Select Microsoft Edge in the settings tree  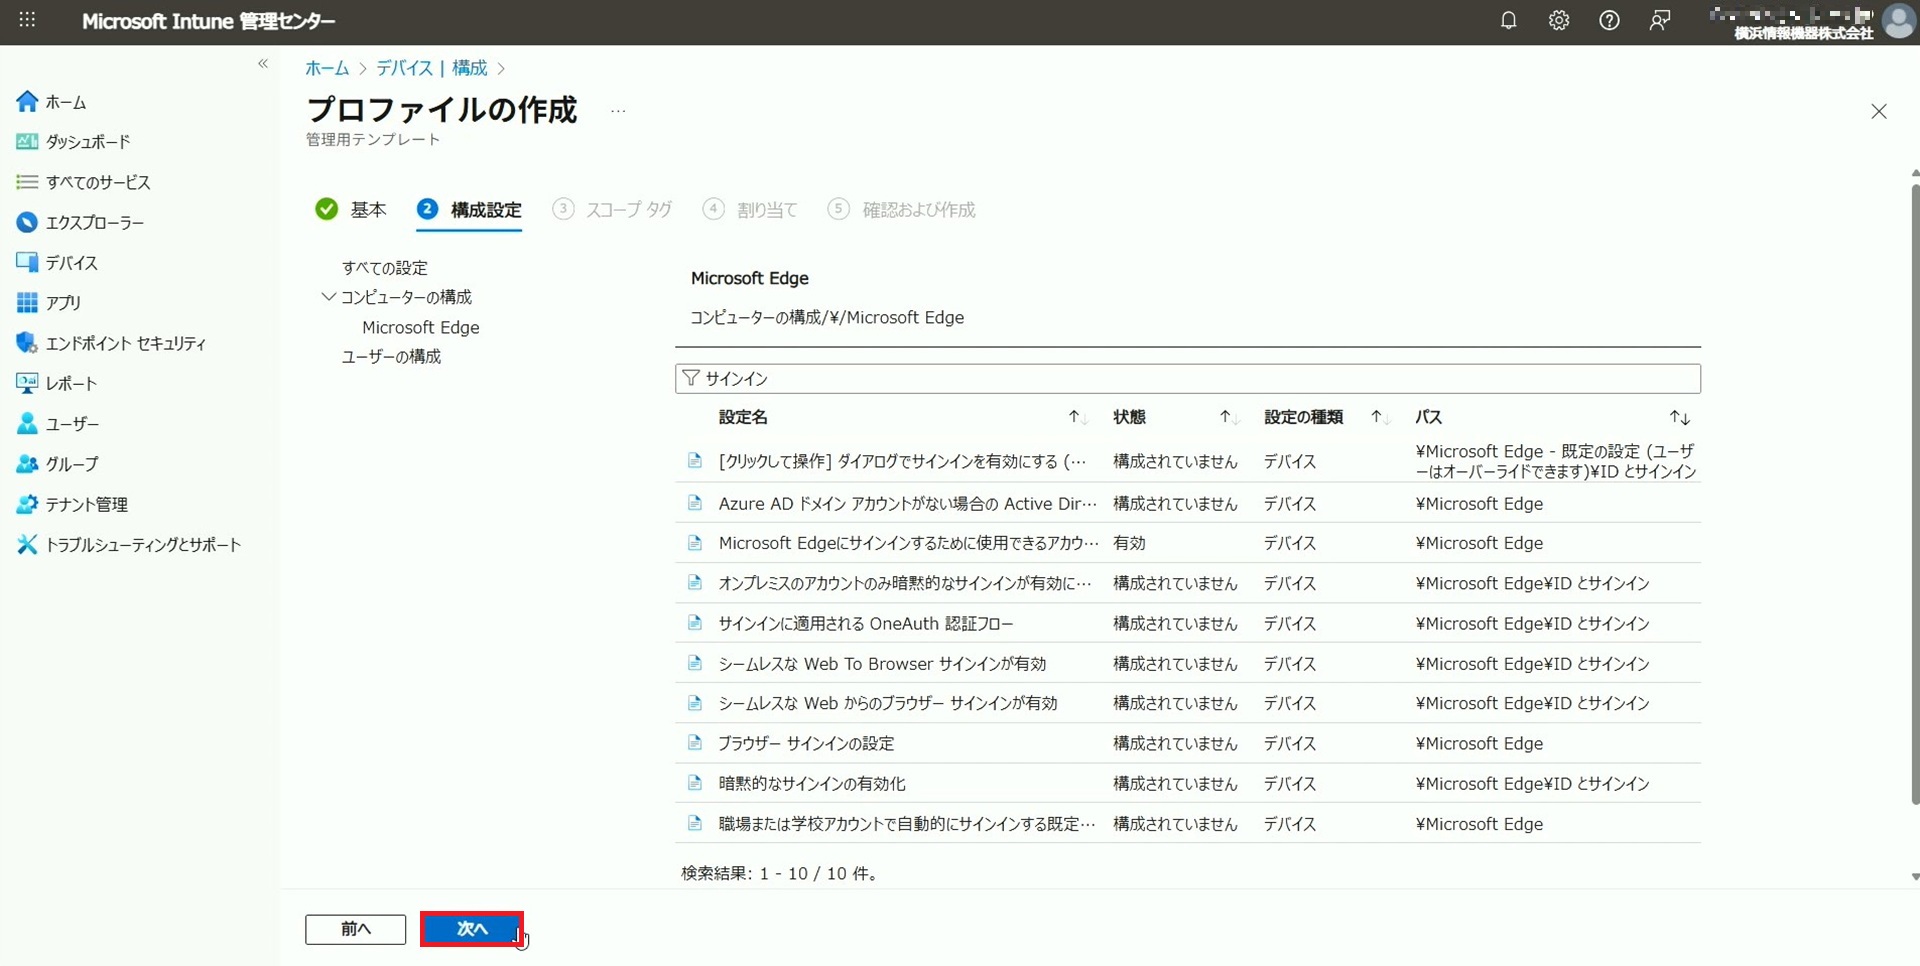point(420,328)
